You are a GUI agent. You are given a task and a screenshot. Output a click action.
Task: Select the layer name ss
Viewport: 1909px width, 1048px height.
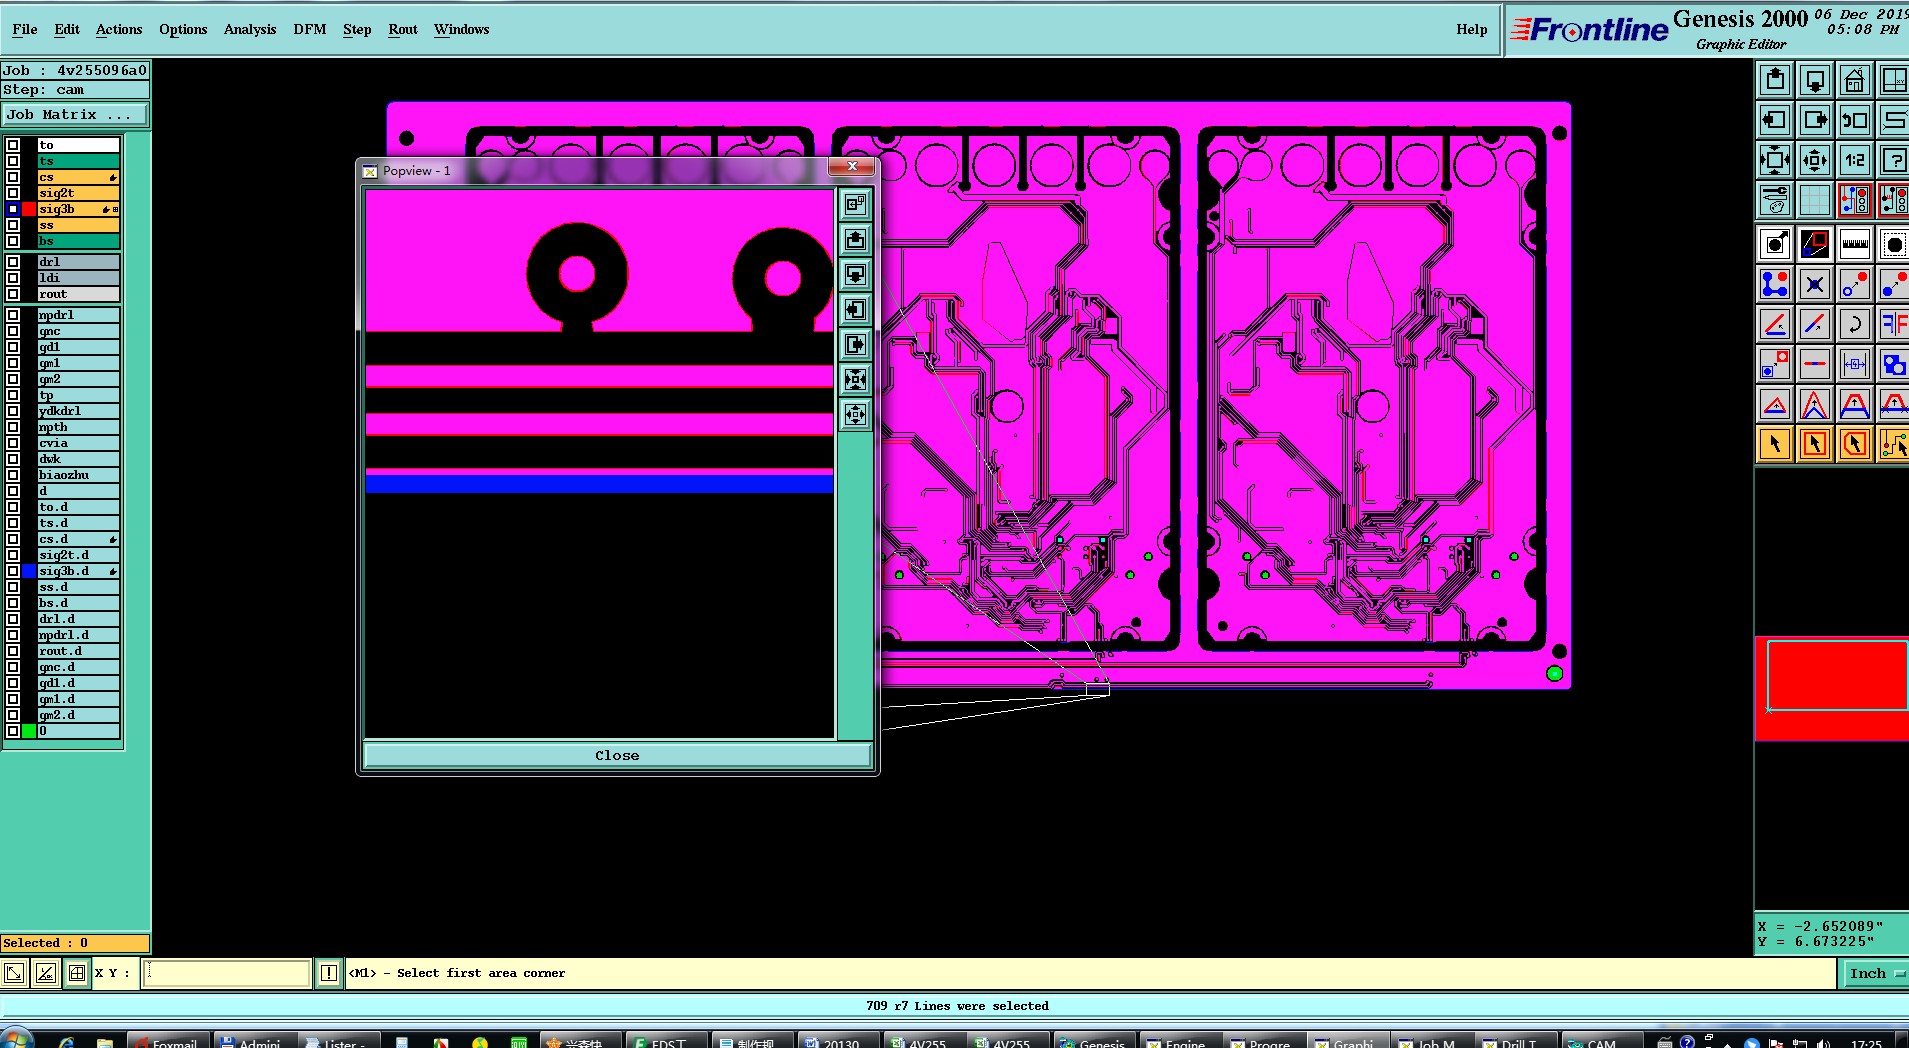coord(79,225)
